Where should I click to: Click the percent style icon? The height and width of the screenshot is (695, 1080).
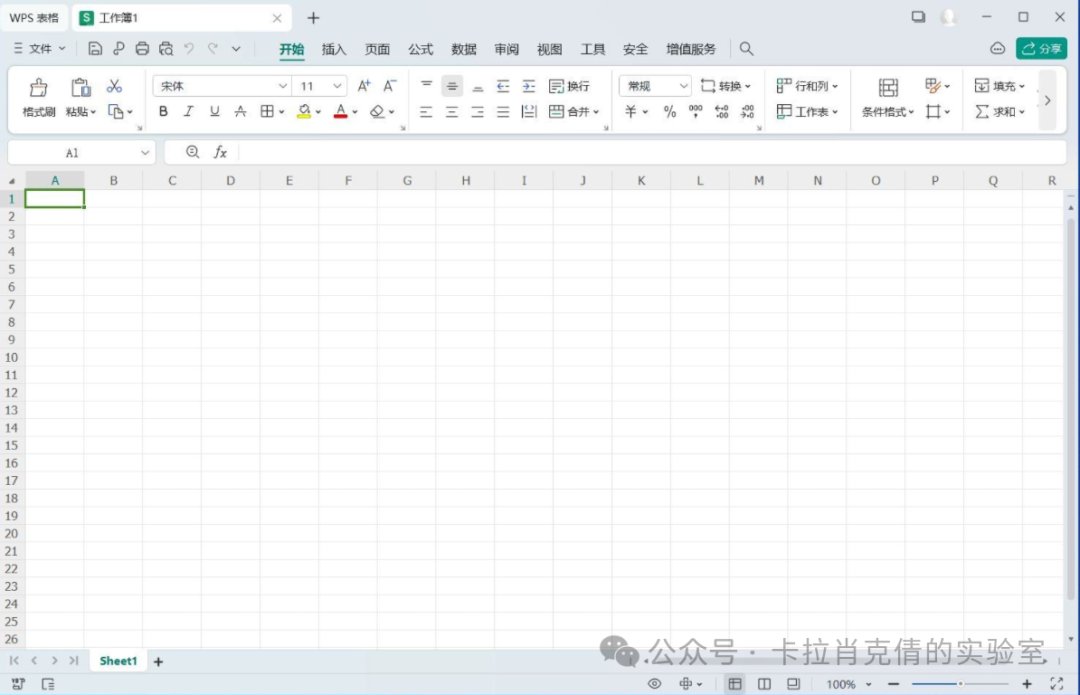669,112
